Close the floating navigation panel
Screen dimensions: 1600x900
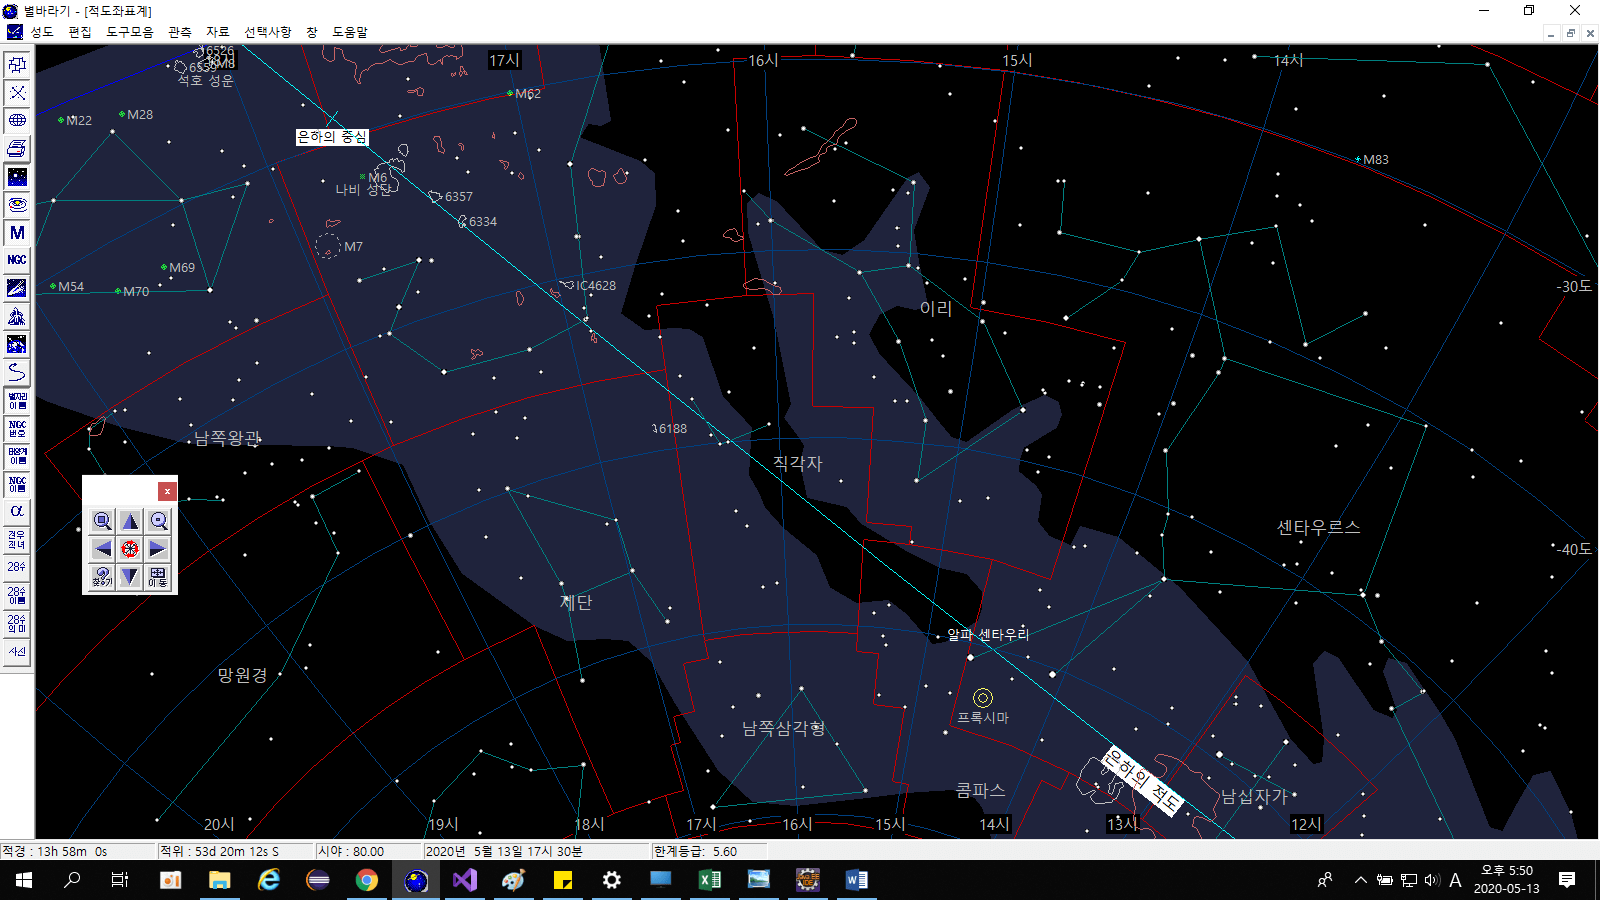click(167, 491)
